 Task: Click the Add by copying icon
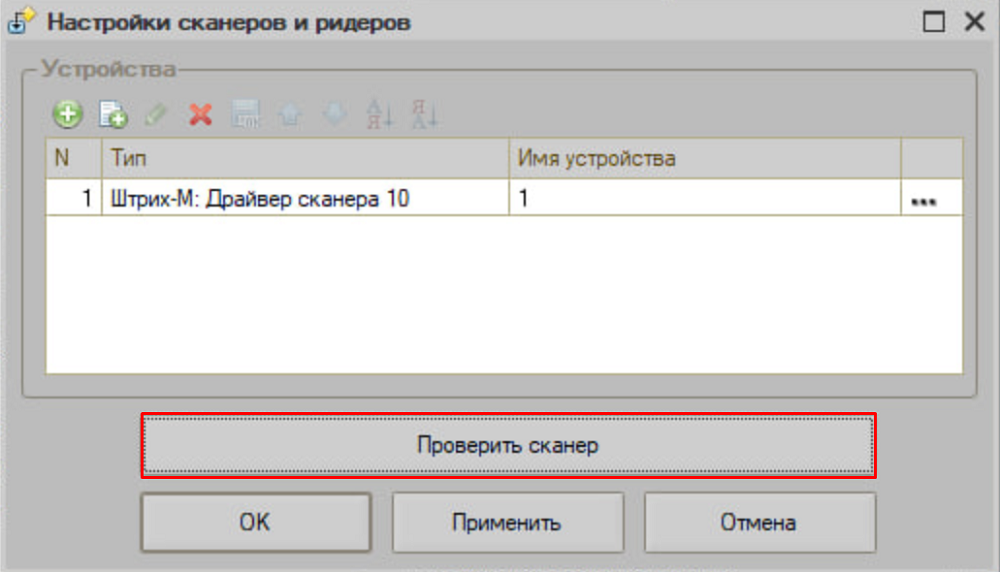coord(112,115)
